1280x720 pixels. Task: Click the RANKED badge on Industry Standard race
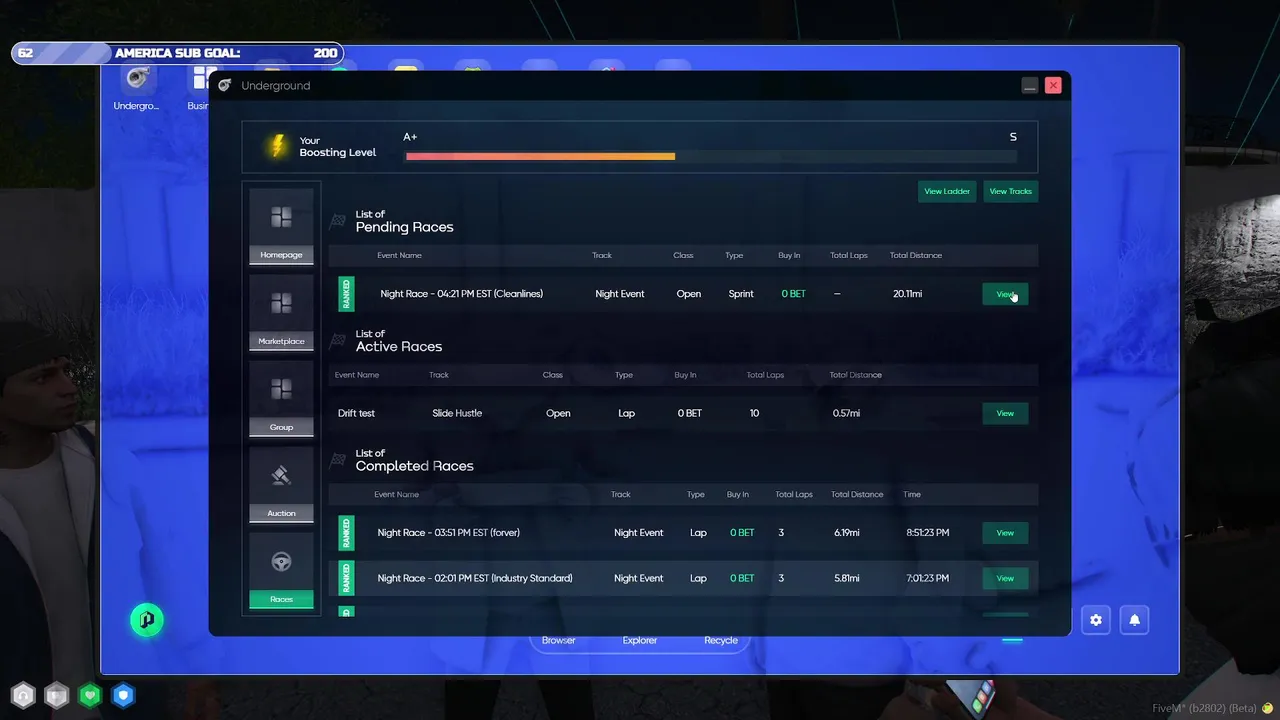tap(346, 578)
